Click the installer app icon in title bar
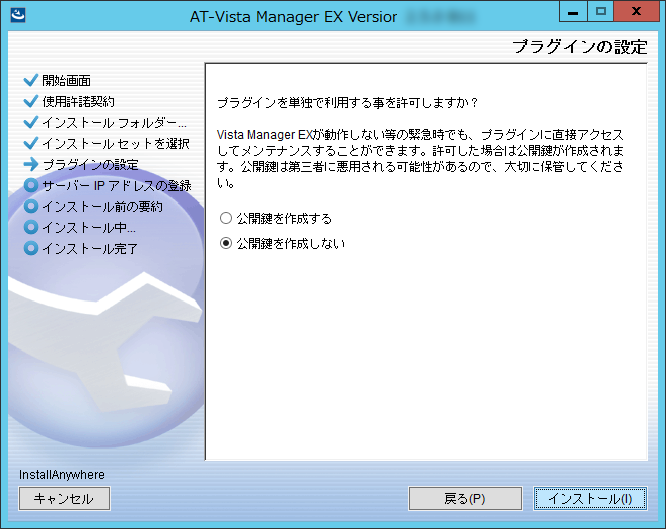The image size is (666, 529). tap(18, 15)
